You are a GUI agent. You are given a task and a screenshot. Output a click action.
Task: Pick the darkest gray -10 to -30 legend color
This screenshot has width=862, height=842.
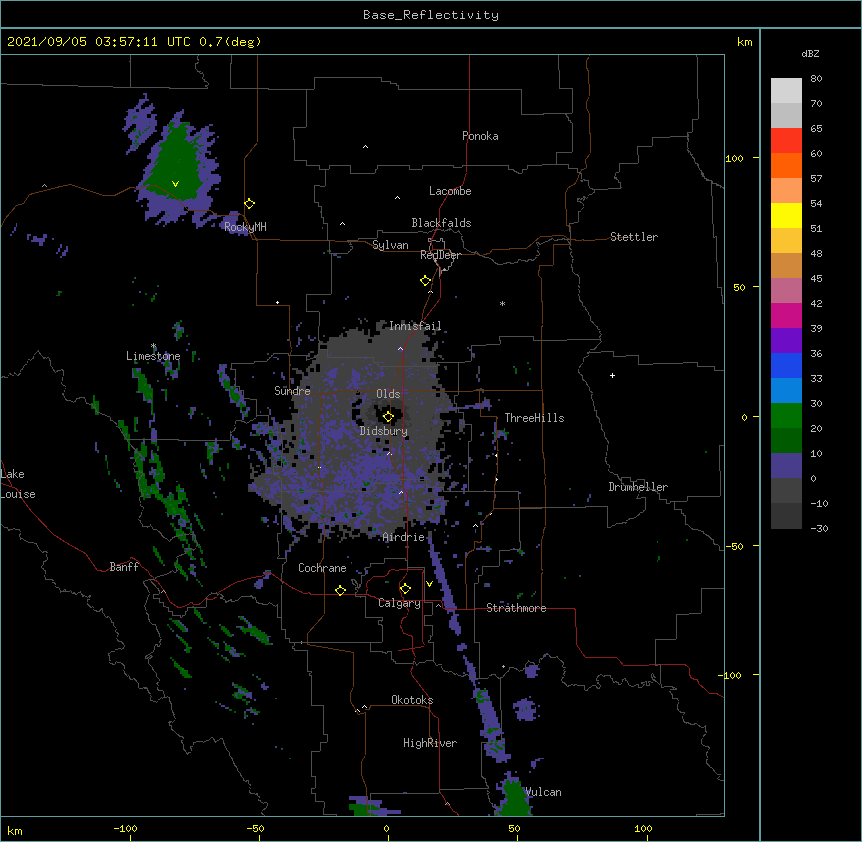(x=786, y=516)
